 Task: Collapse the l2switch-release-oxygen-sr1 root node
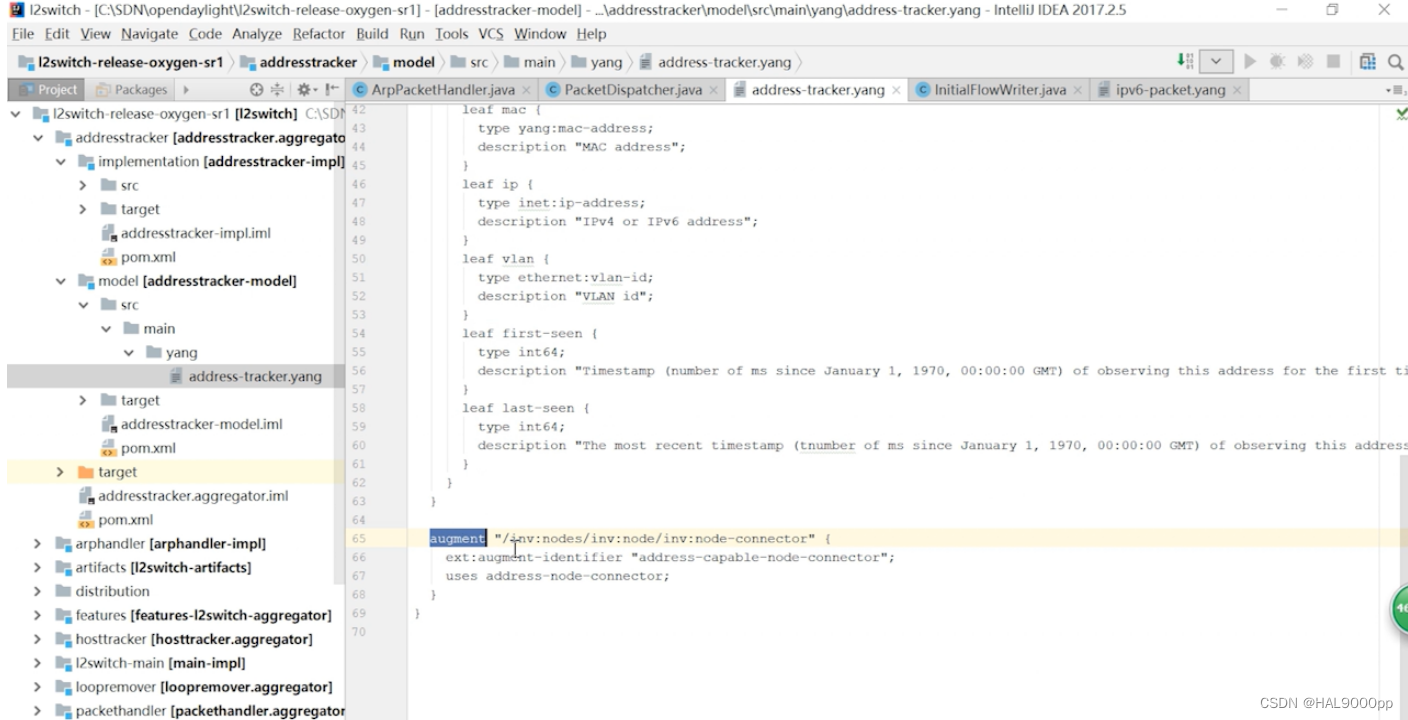15,114
